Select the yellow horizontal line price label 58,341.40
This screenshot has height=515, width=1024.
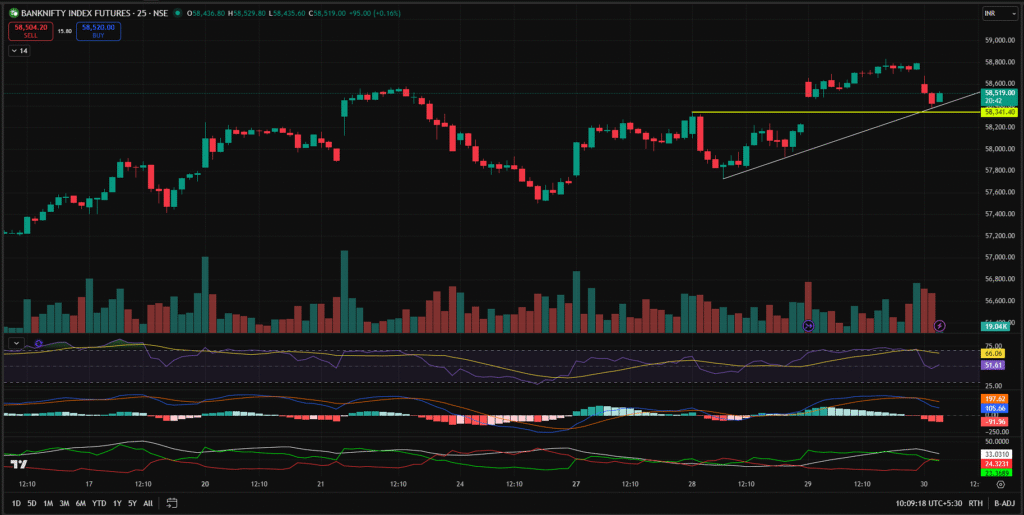coord(999,112)
